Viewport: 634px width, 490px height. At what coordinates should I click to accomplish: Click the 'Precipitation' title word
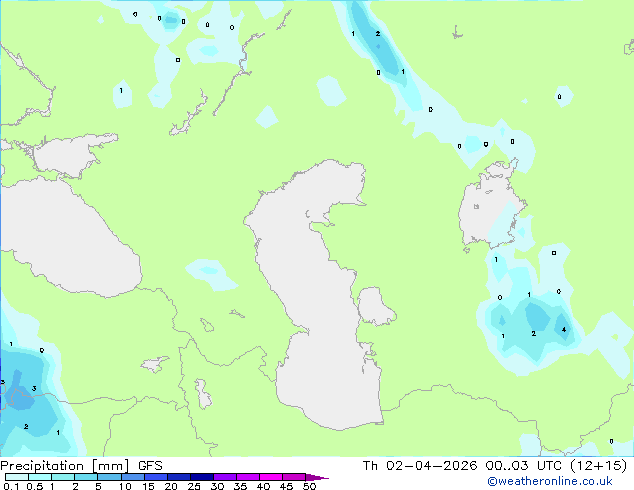[x=42, y=466]
